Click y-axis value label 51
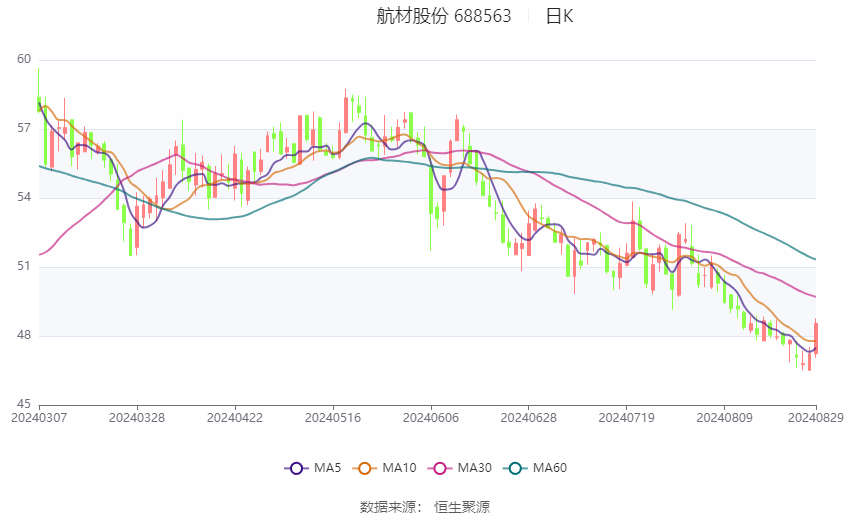 click(x=24, y=266)
